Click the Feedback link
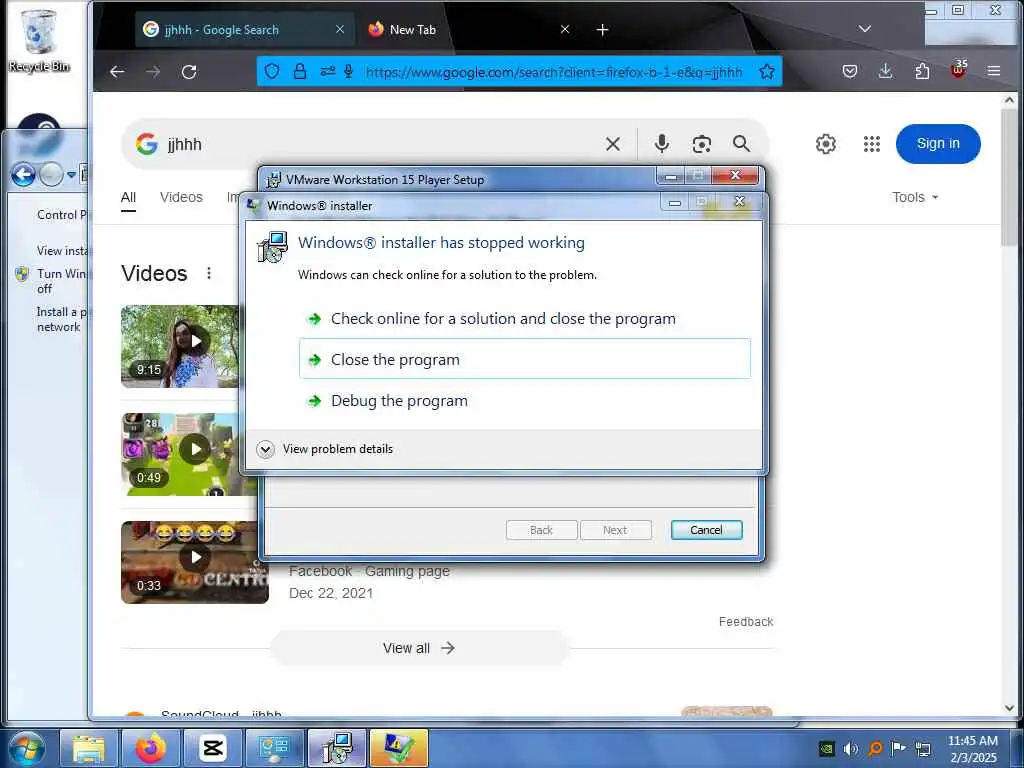 (746, 622)
